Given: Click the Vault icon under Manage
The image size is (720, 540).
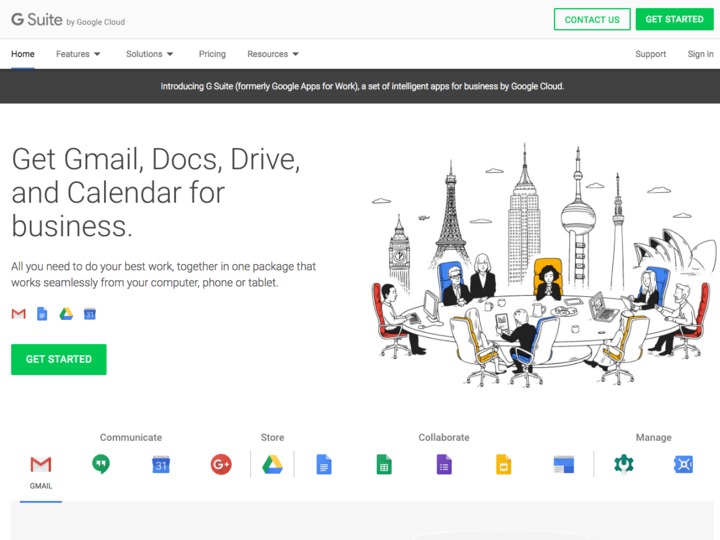Looking at the screenshot, I should [x=684, y=464].
